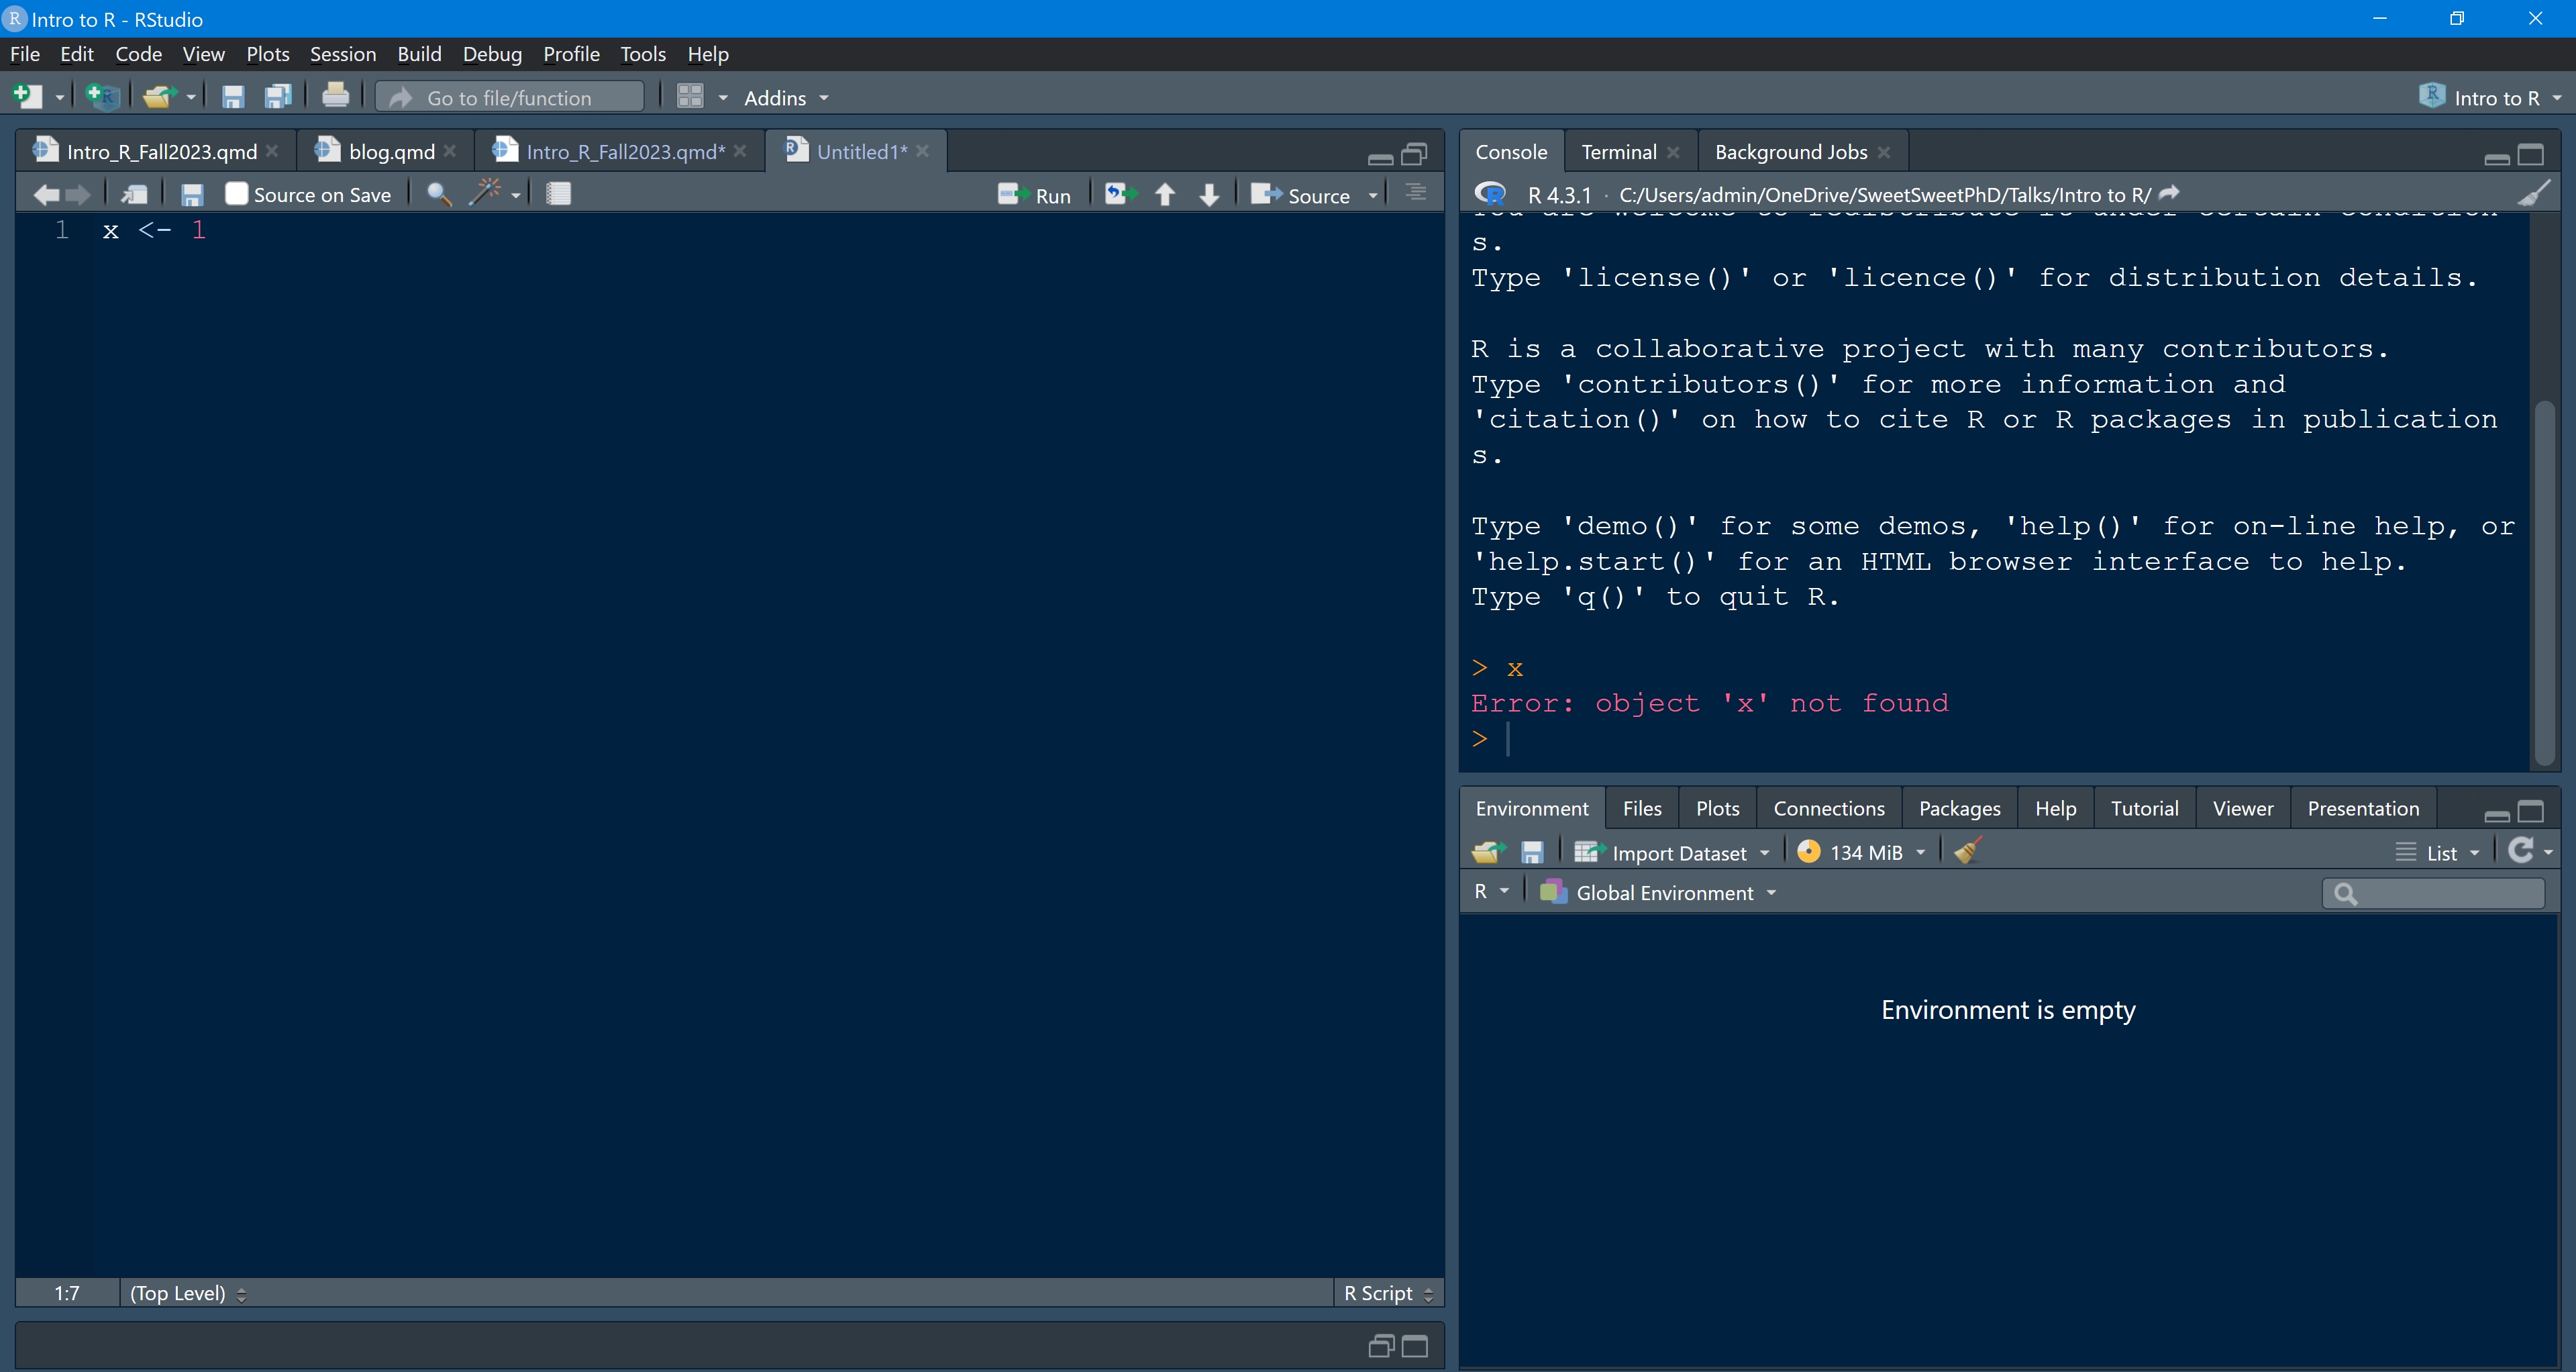Click the Go to file/function field

[x=510, y=97]
